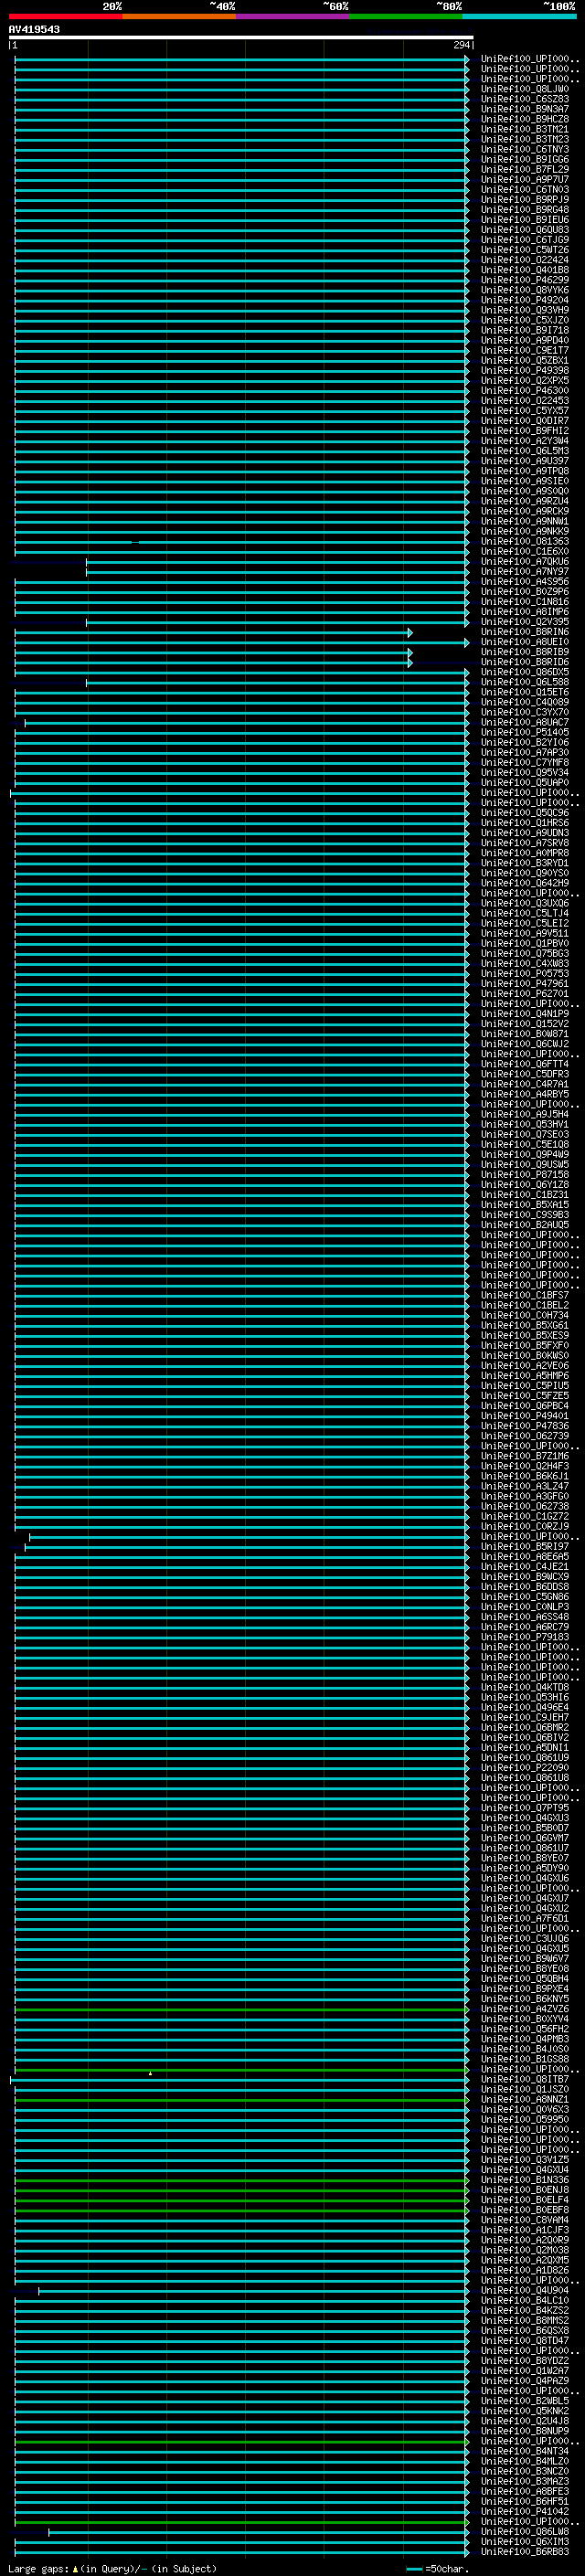Click the UniRef100_B5RI97 label
This screenshot has width=585, height=2576.
tap(524, 1546)
